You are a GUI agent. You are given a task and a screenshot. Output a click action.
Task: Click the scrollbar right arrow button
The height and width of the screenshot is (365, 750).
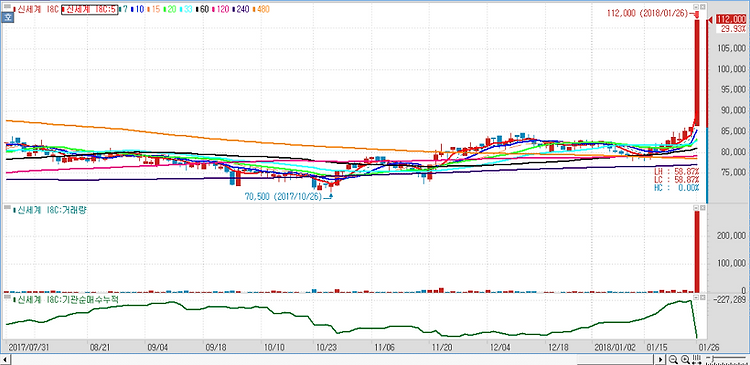pos(662,359)
